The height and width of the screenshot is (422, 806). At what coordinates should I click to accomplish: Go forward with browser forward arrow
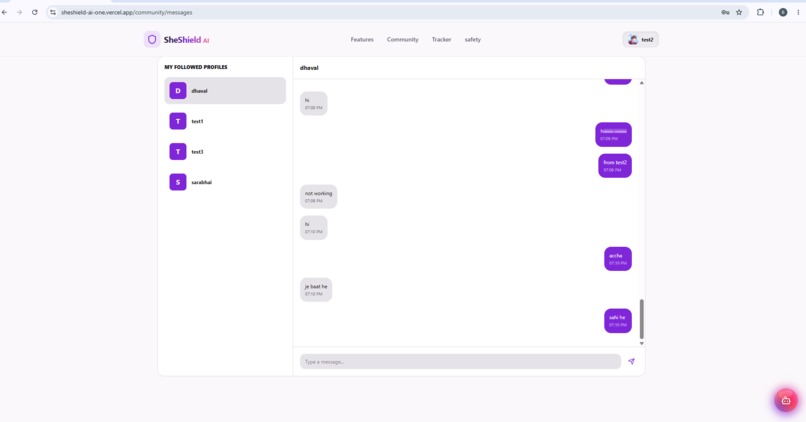20,12
